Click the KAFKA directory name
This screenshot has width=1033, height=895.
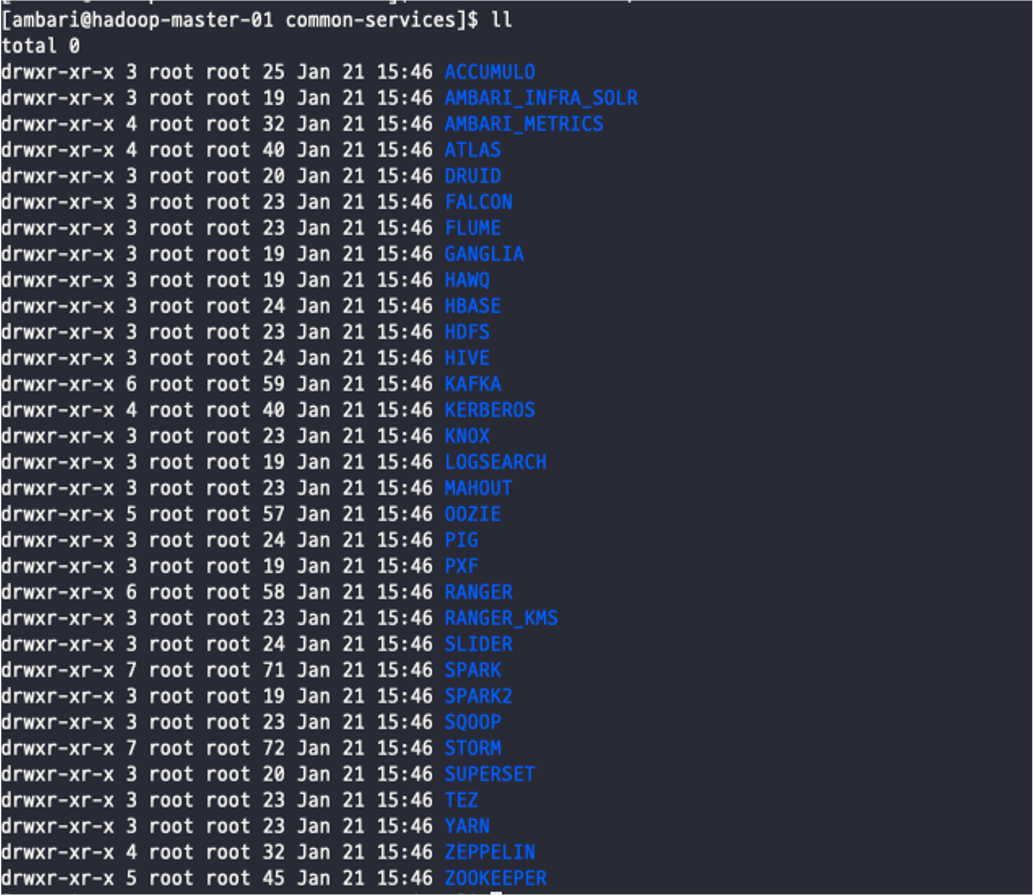[473, 384]
